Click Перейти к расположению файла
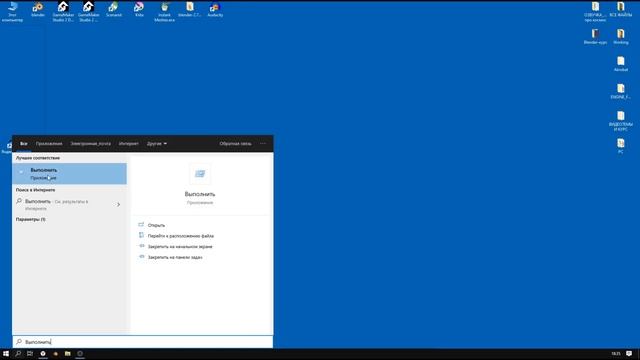 181,236
